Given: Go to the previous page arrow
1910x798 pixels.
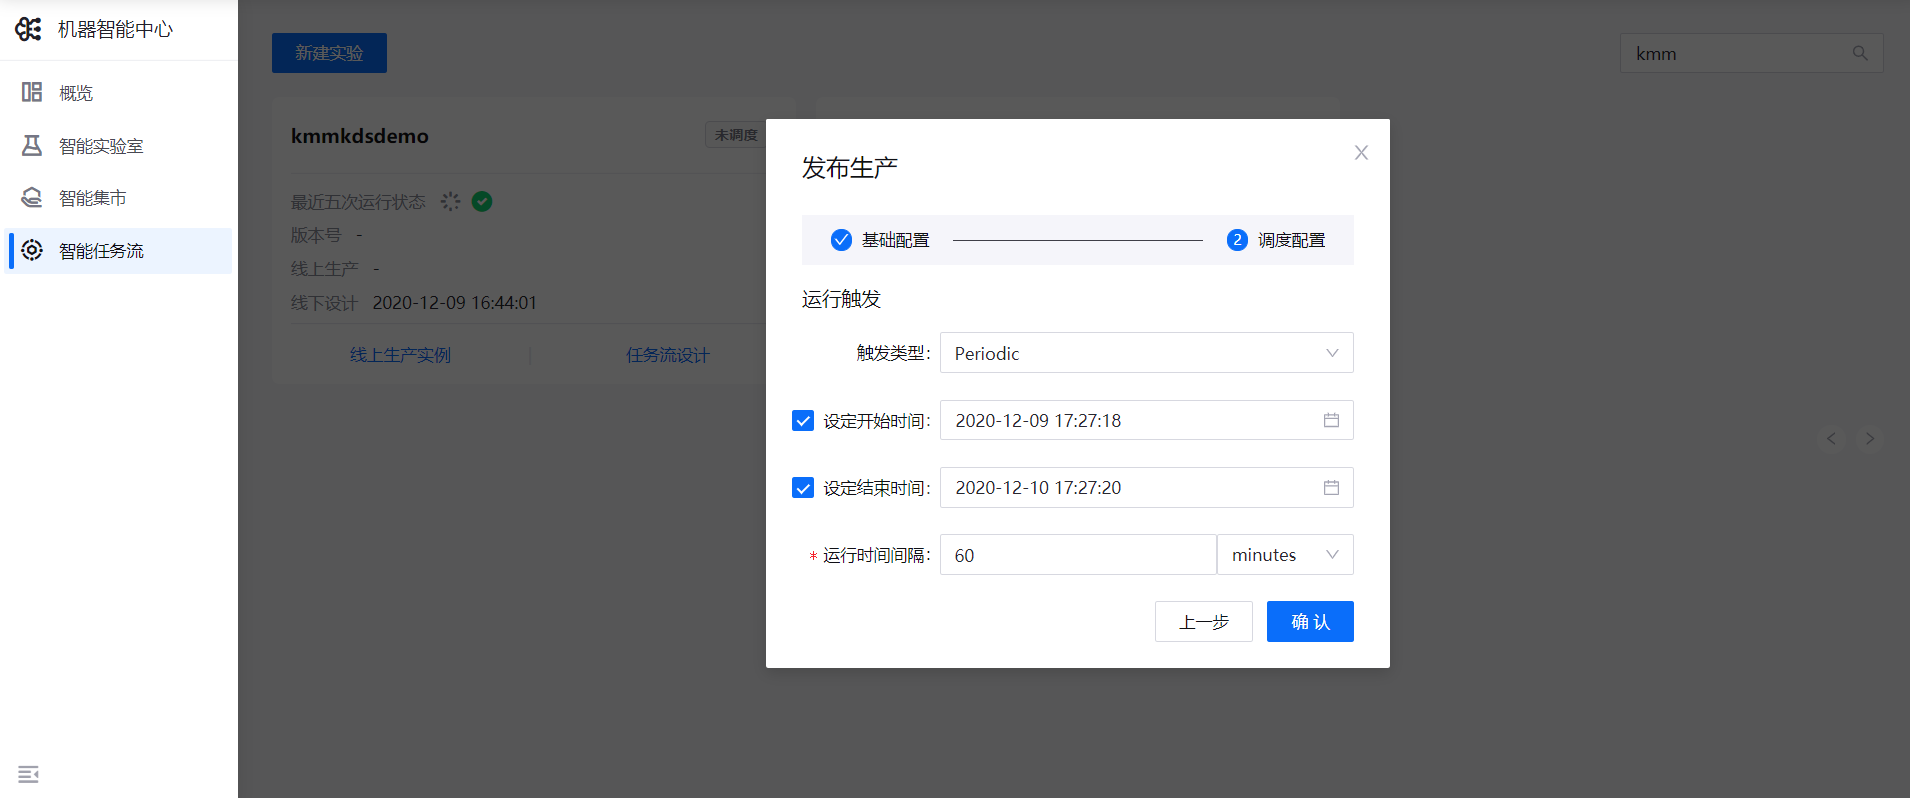Looking at the screenshot, I should pos(1831,438).
